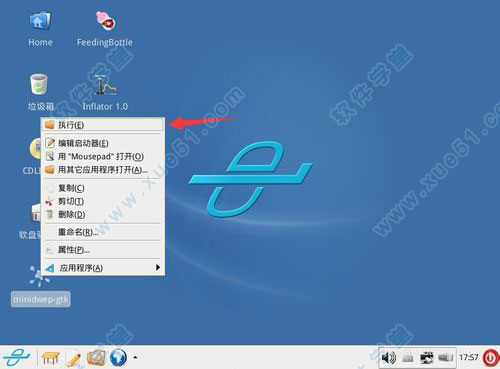Open the file manager icon in taskbar
The image size is (500, 369).
96,358
